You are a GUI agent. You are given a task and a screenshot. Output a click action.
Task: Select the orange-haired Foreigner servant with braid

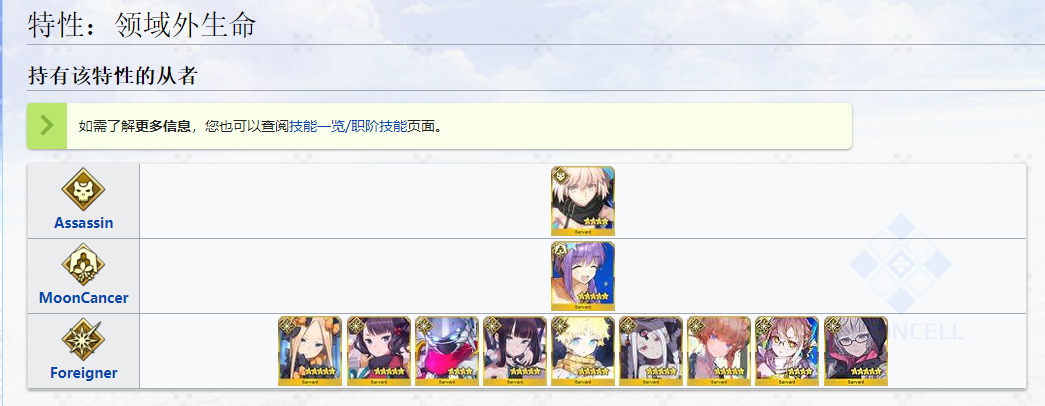(x=719, y=351)
